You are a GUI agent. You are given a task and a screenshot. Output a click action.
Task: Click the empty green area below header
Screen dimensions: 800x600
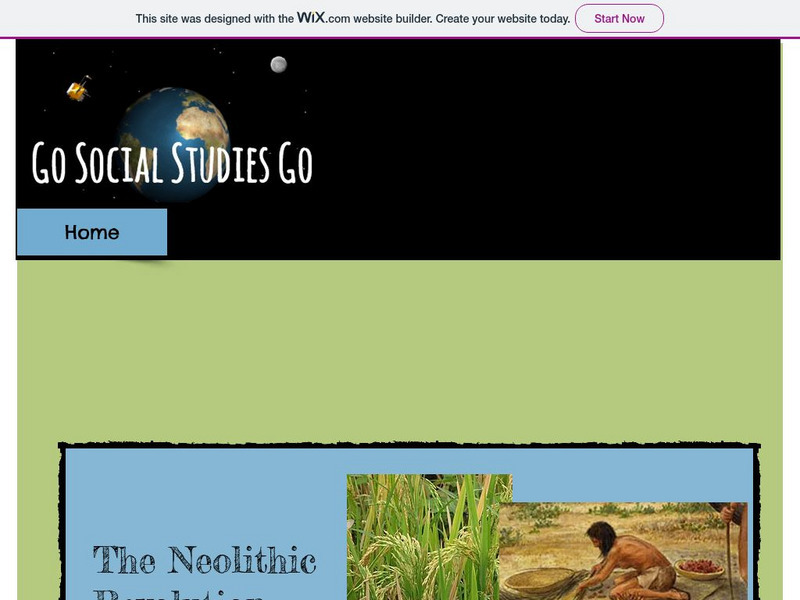(x=399, y=351)
